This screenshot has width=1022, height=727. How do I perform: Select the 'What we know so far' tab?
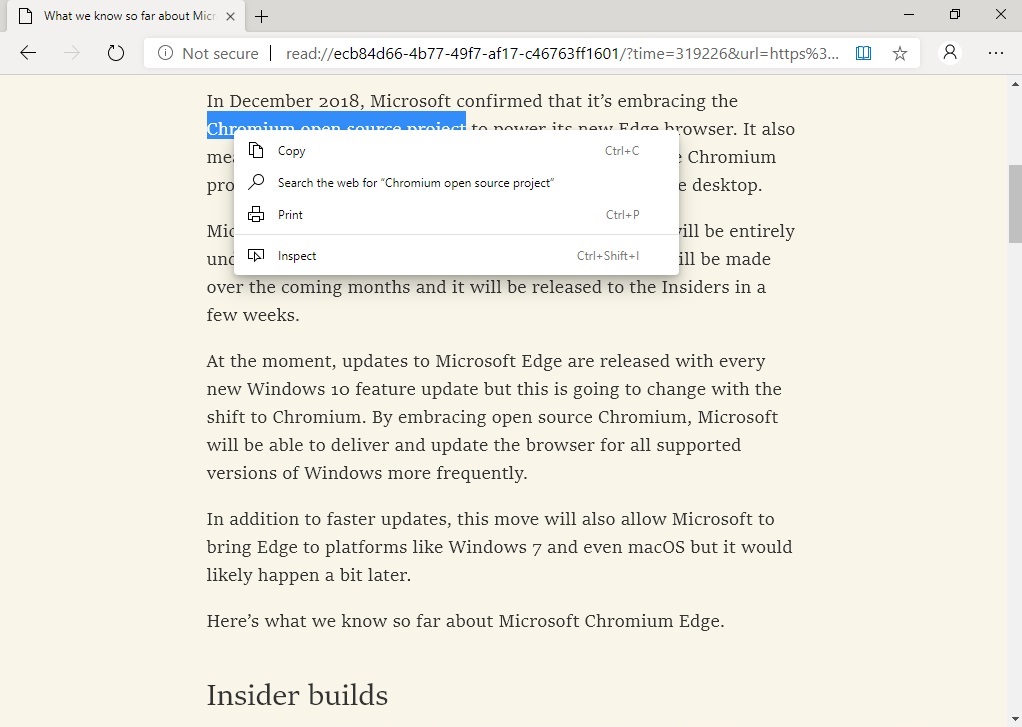pos(126,16)
